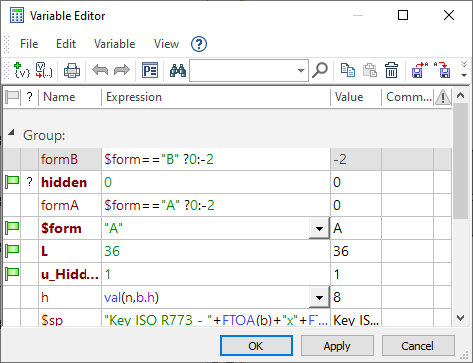Image resolution: width=473 pixels, height=363 pixels.
Task: Select the h variable name
Action: pyautogui.click(x=45, y=297)
